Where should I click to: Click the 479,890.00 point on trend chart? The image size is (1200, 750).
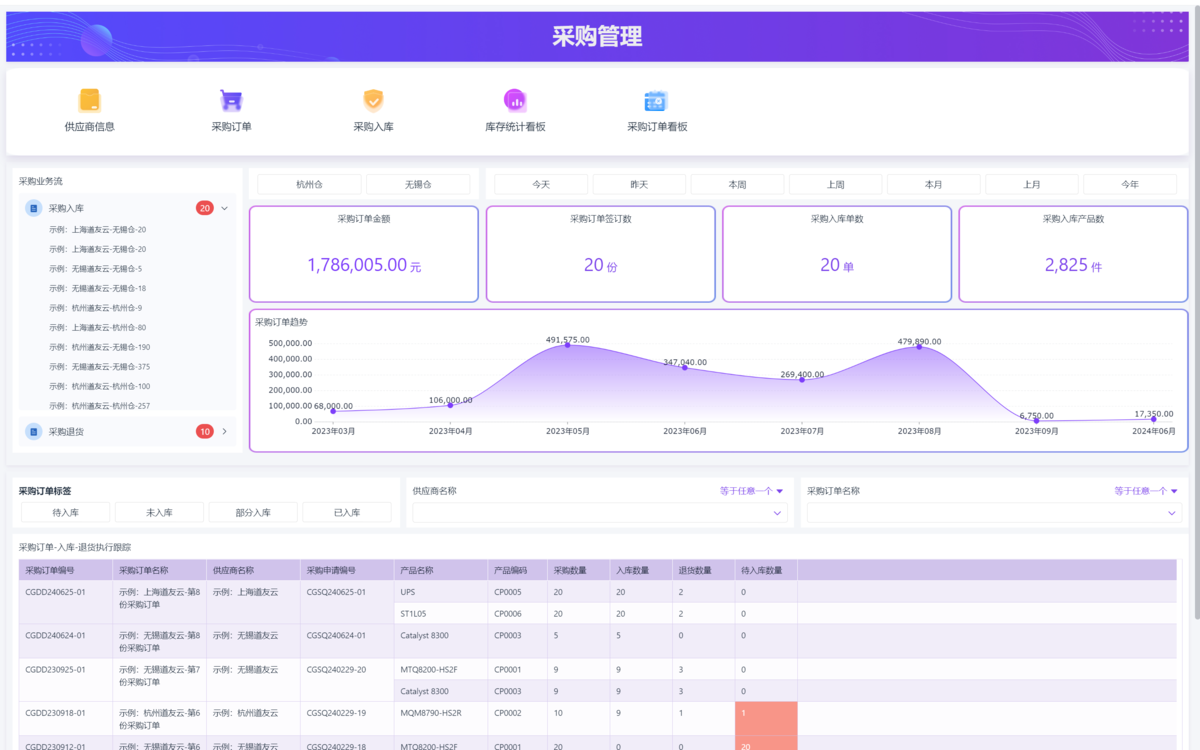tap(918, 347)
